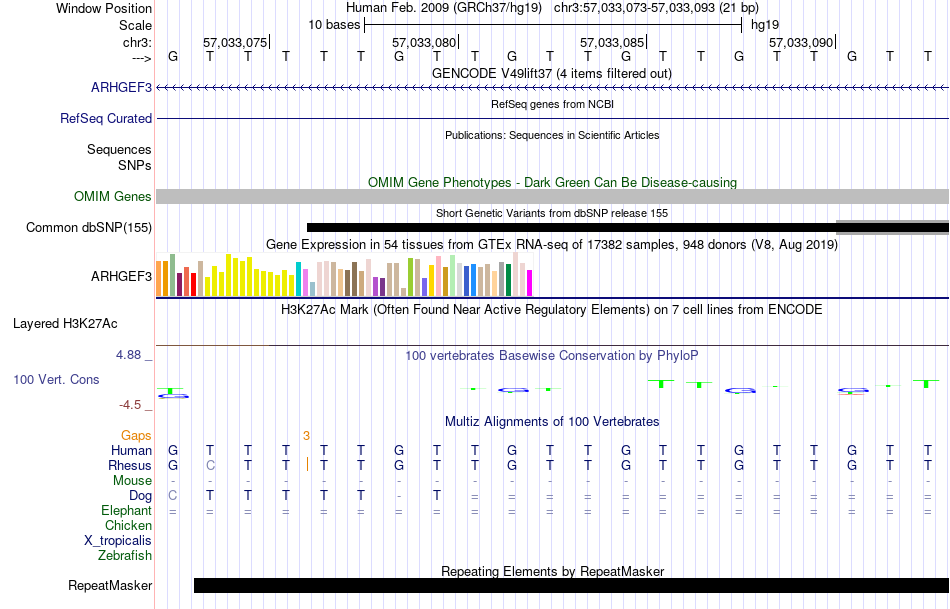
Task: Click the H3K27Ac Mark ENCODE title
Action: click(552, 310)
